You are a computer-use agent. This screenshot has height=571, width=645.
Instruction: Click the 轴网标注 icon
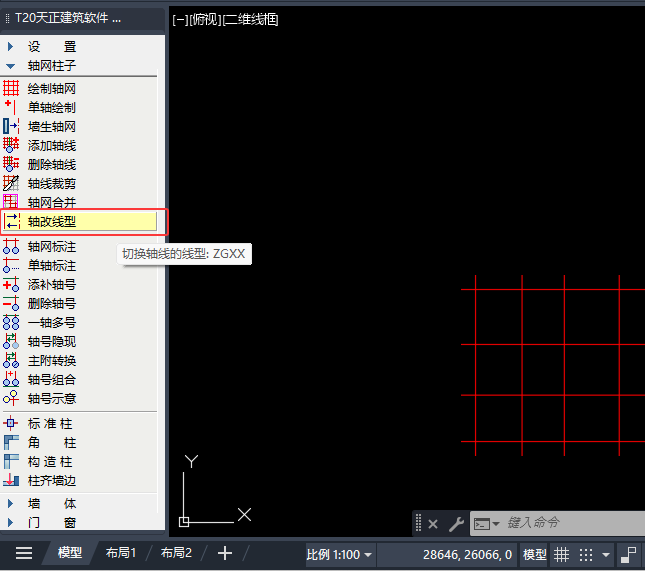pyautogui.click(x=11, y=246)
